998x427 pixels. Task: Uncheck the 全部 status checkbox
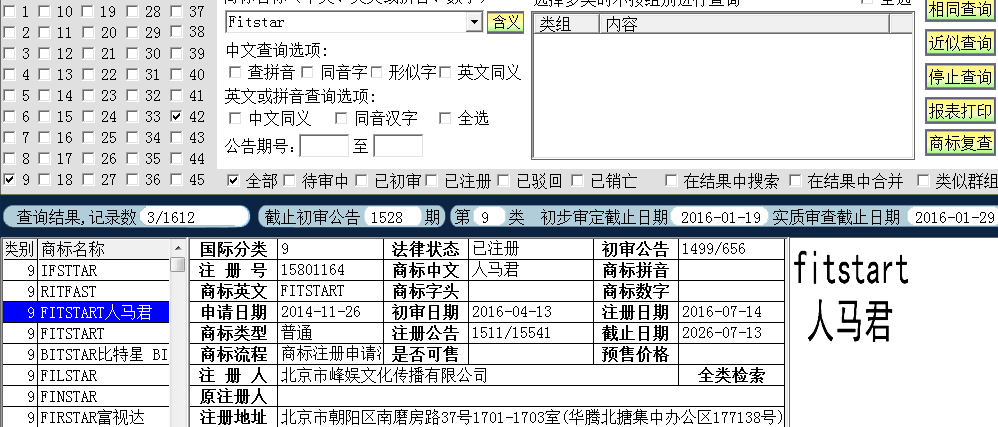[x=233, y=181]
